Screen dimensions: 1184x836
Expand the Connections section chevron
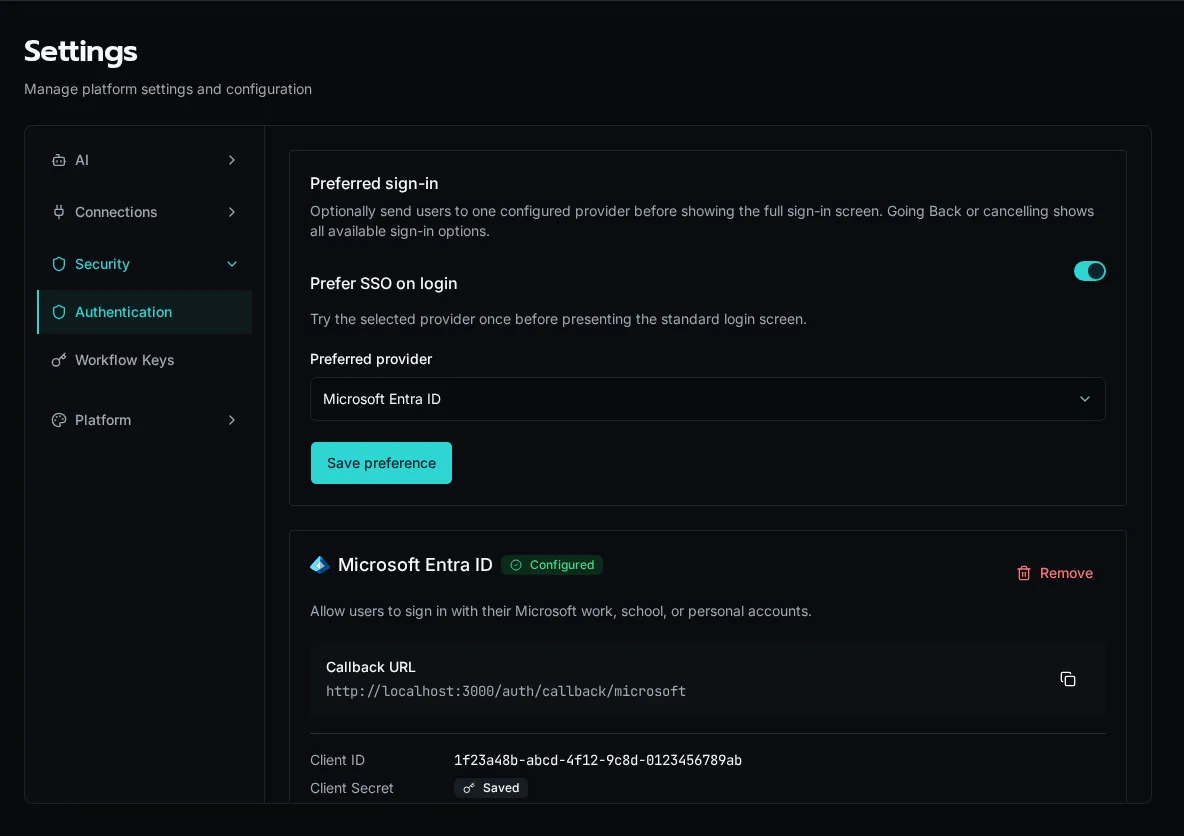click(232, 212)
